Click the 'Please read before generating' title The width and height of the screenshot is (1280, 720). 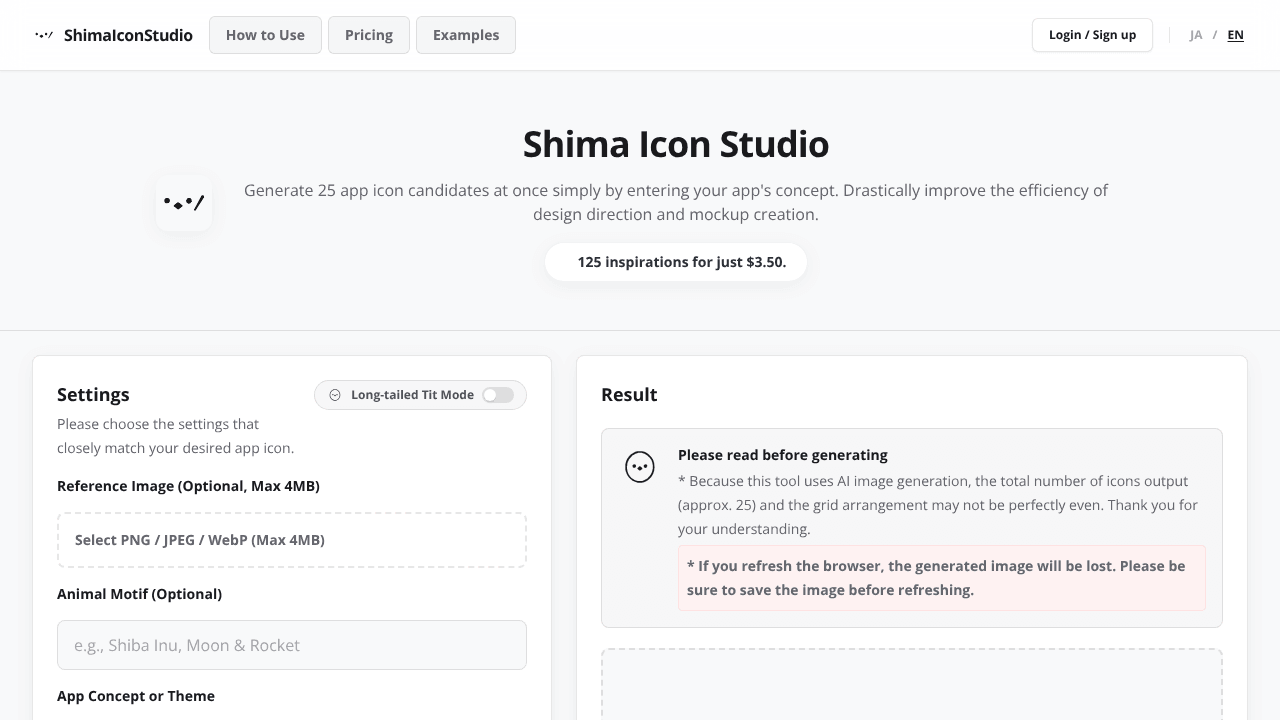pos(783,455)
